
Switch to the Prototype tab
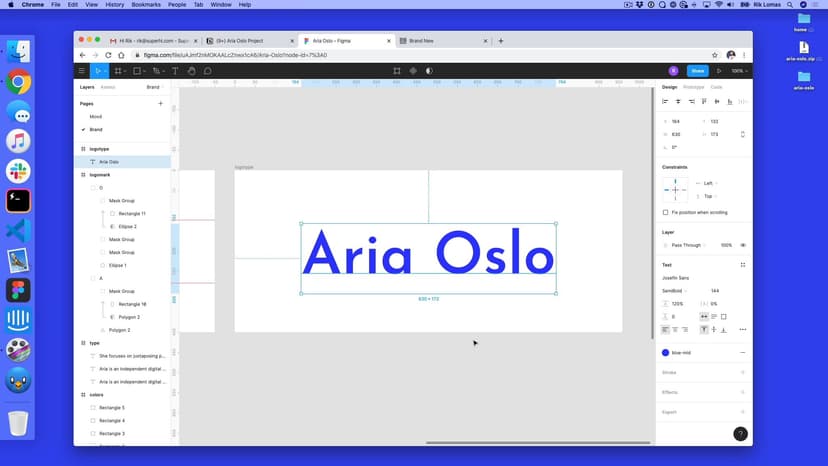point(692,87)
